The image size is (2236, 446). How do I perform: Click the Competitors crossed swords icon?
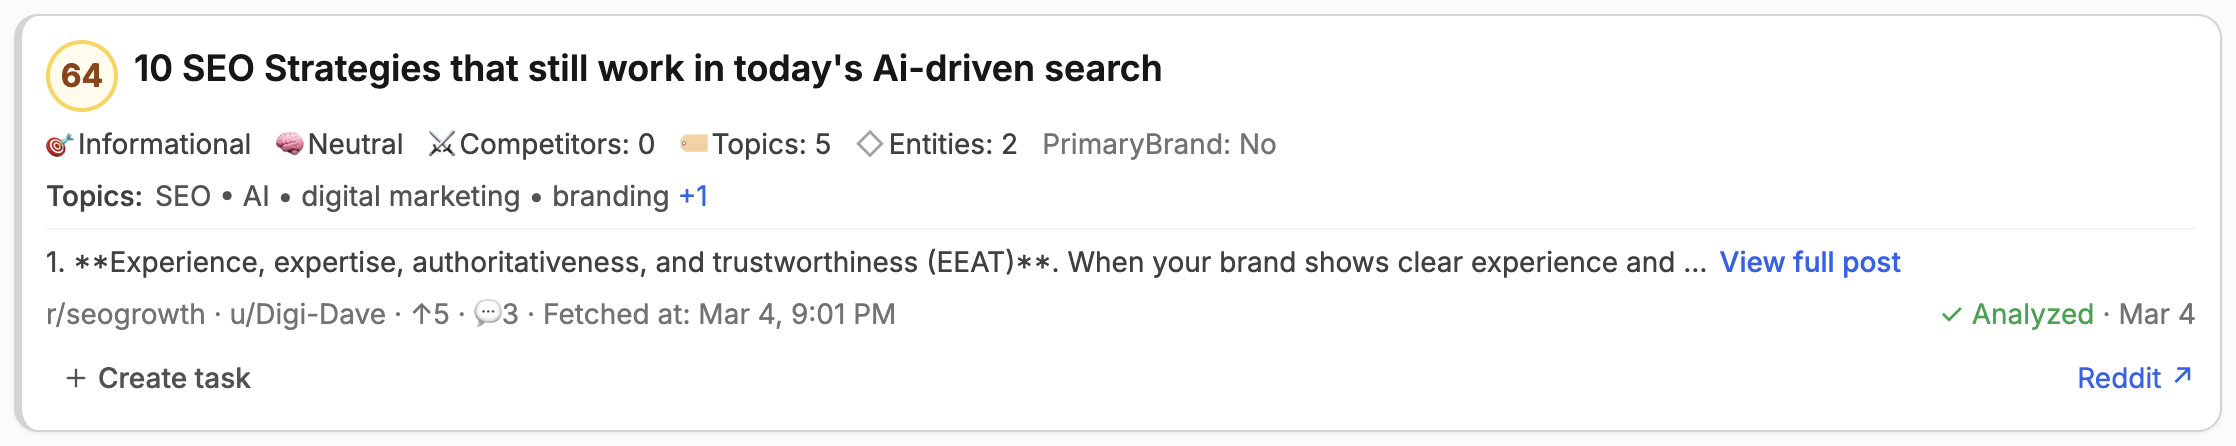[441, 144]
